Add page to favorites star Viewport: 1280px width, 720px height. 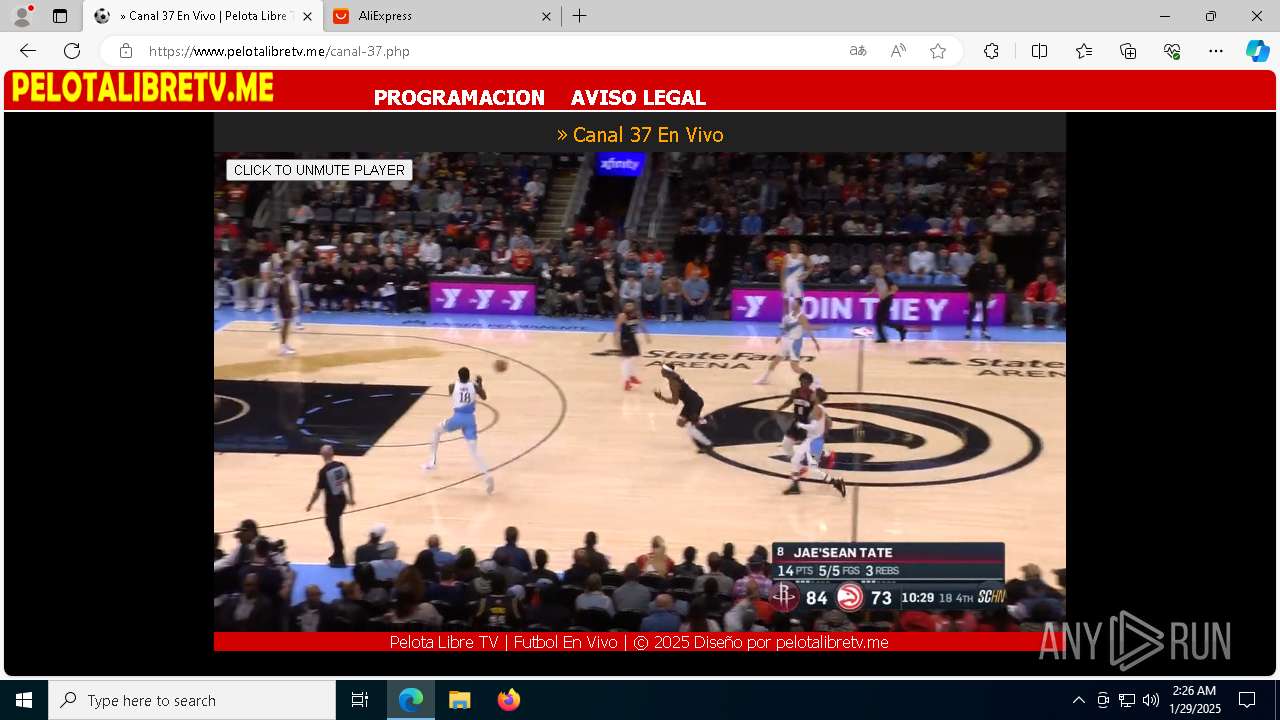tap(938, 51)
